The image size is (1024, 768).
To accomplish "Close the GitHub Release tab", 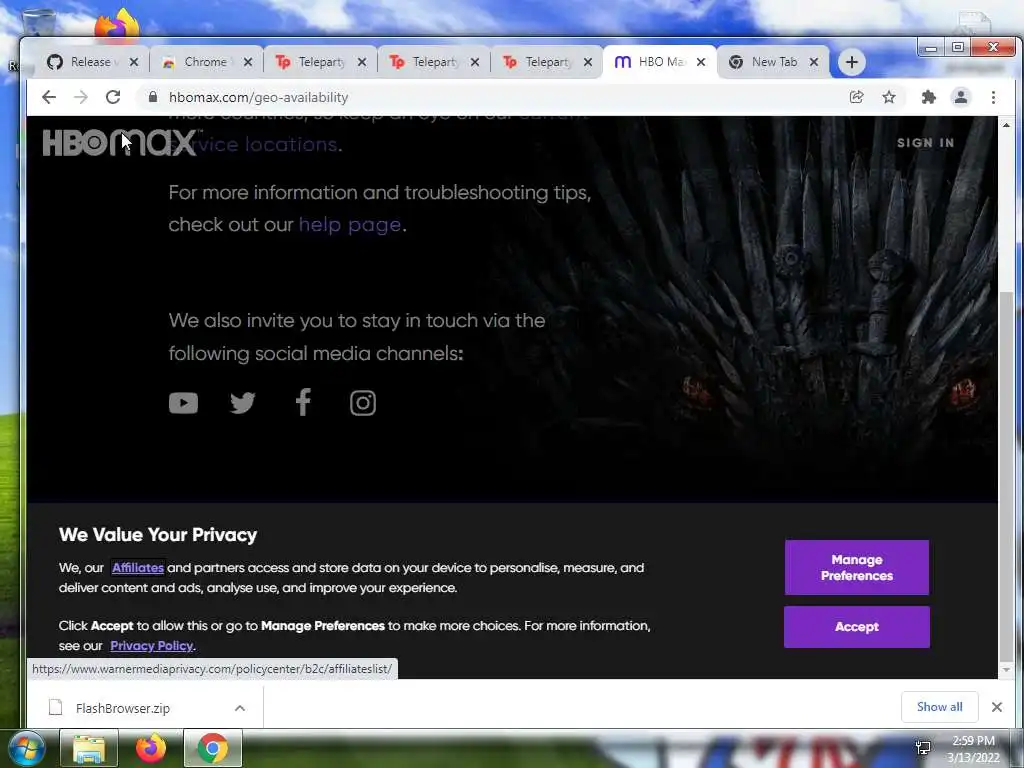I will [134, 62].
